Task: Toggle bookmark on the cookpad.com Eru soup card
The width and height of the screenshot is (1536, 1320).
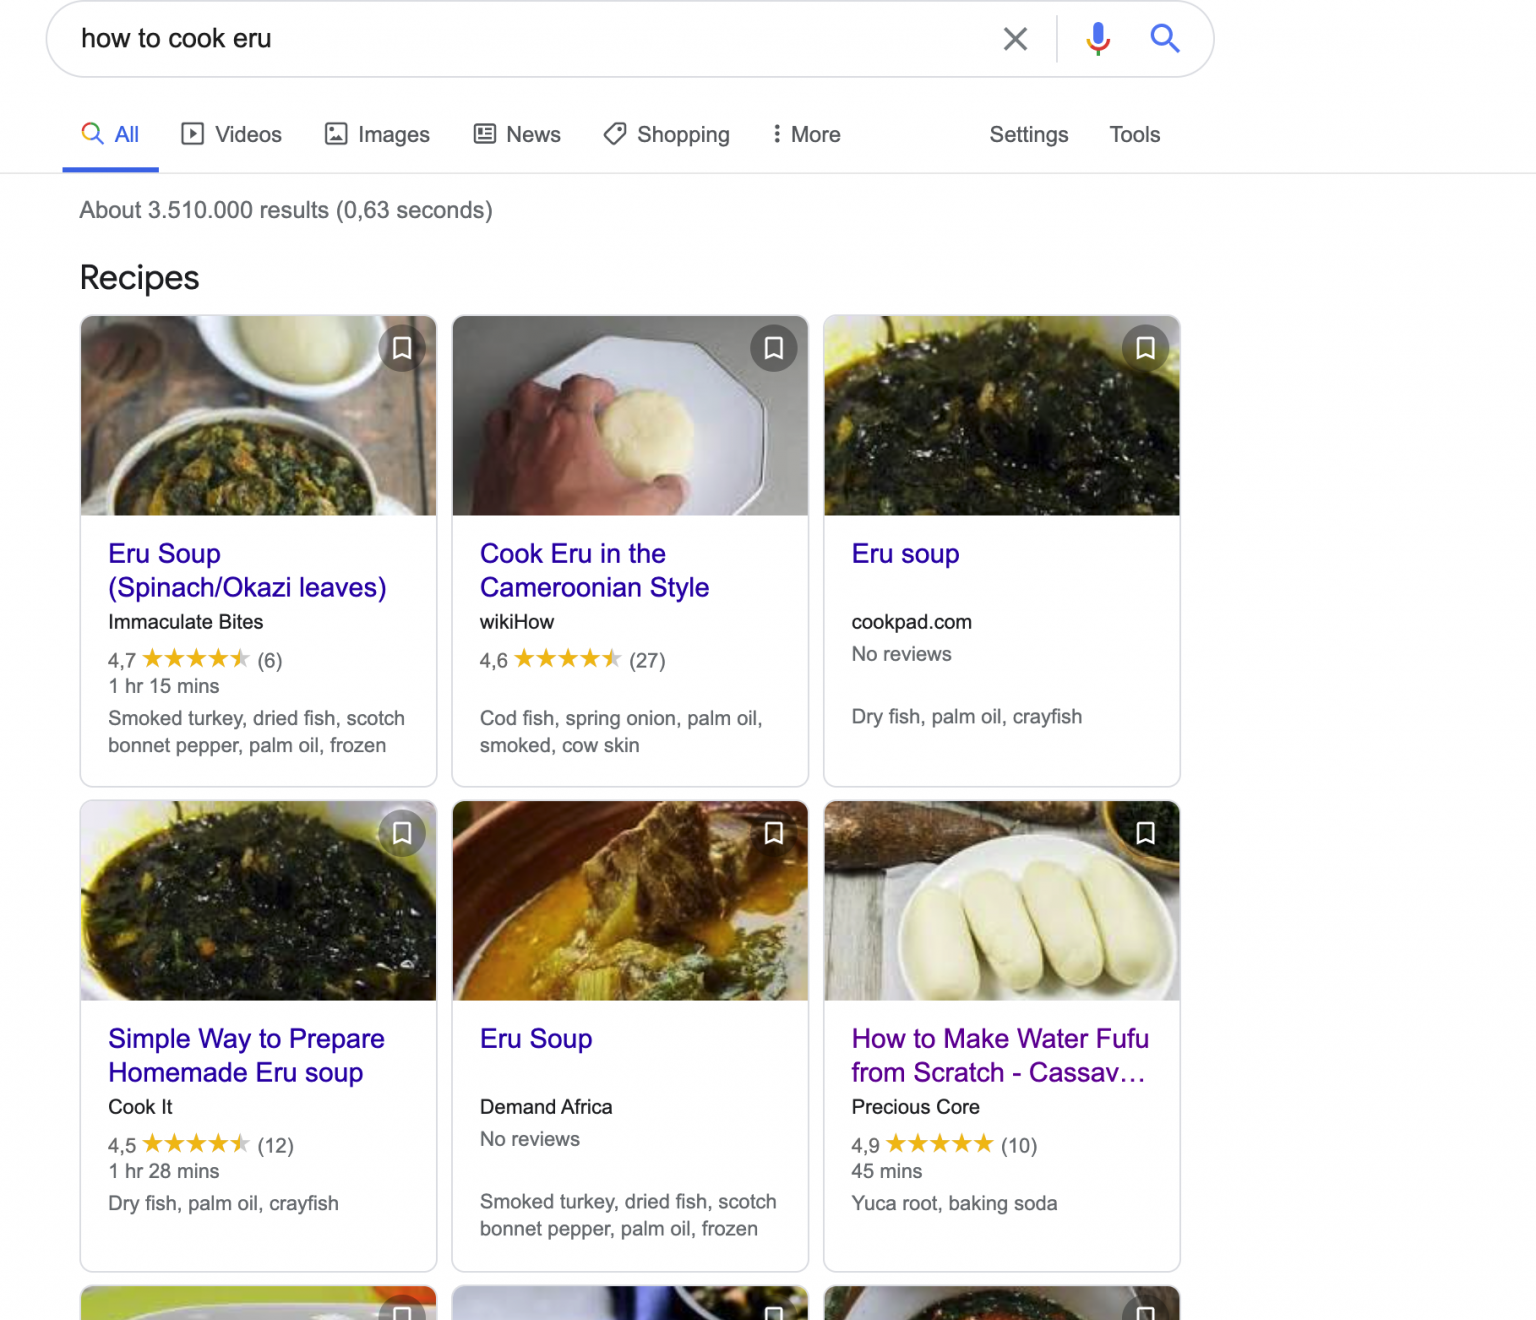Action: click(x=1146, y=348)
